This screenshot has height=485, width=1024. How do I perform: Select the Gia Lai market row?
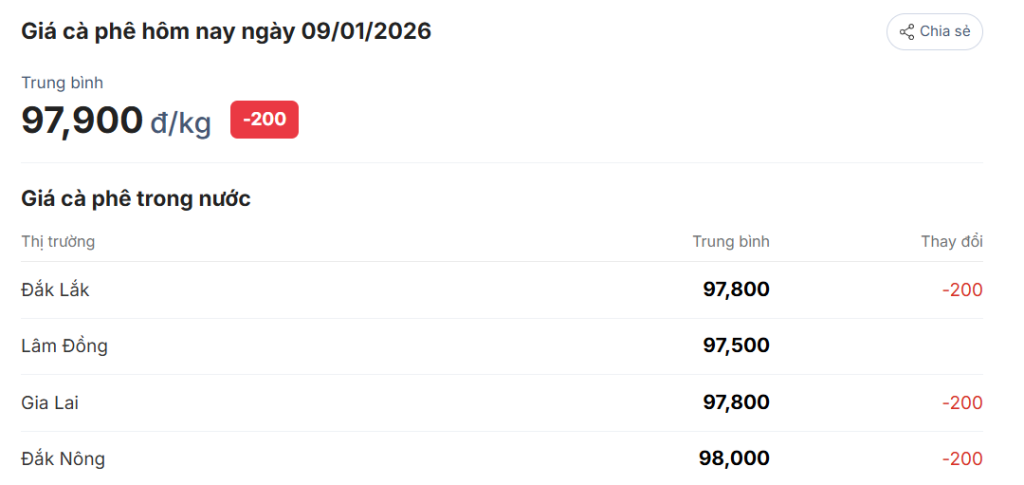click(x=49, y=403)
